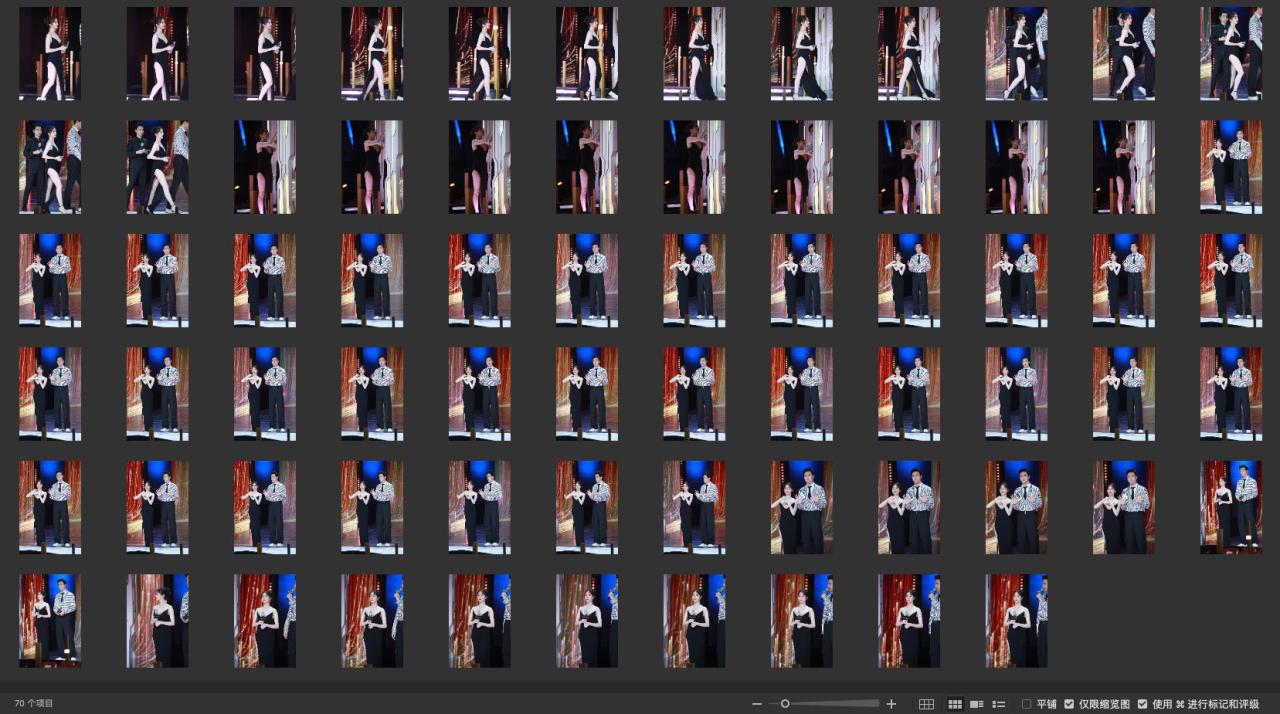Select the first thumbnail in the third row
Viewport: 1280px width, 714px height.
tap(50, 281)
